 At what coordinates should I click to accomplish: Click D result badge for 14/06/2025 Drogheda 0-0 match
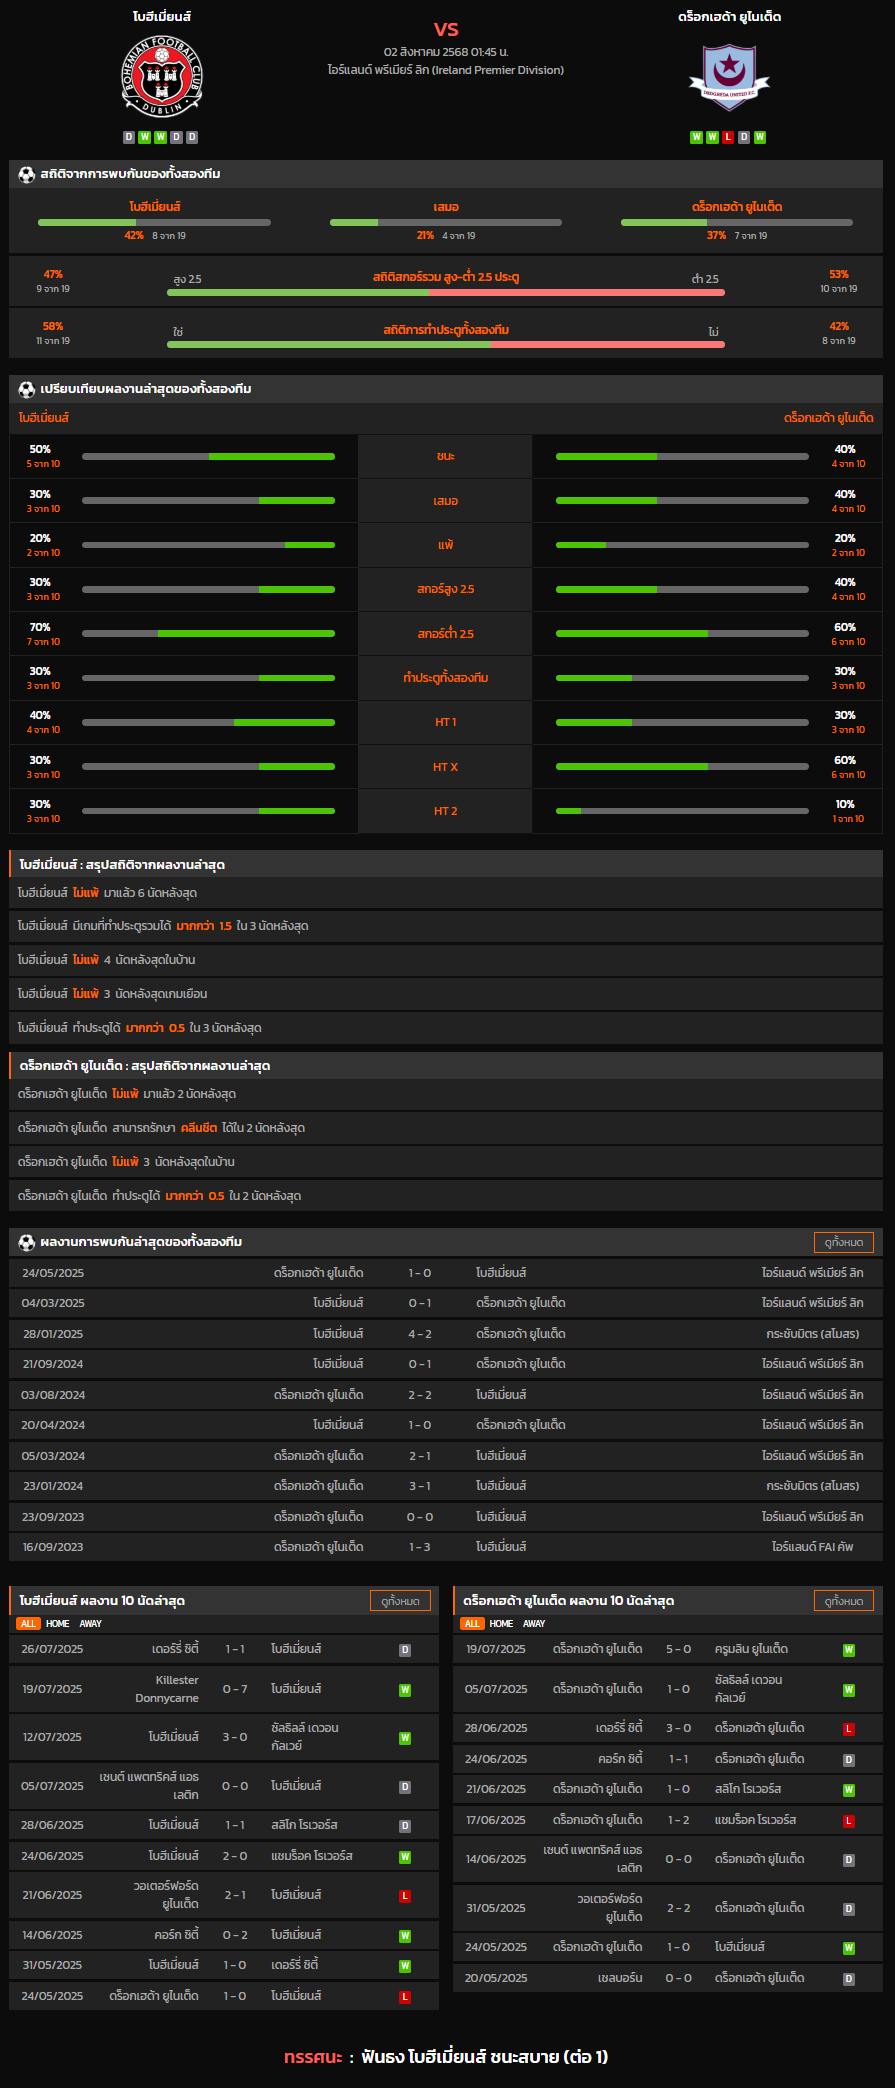pos(849,1861)
